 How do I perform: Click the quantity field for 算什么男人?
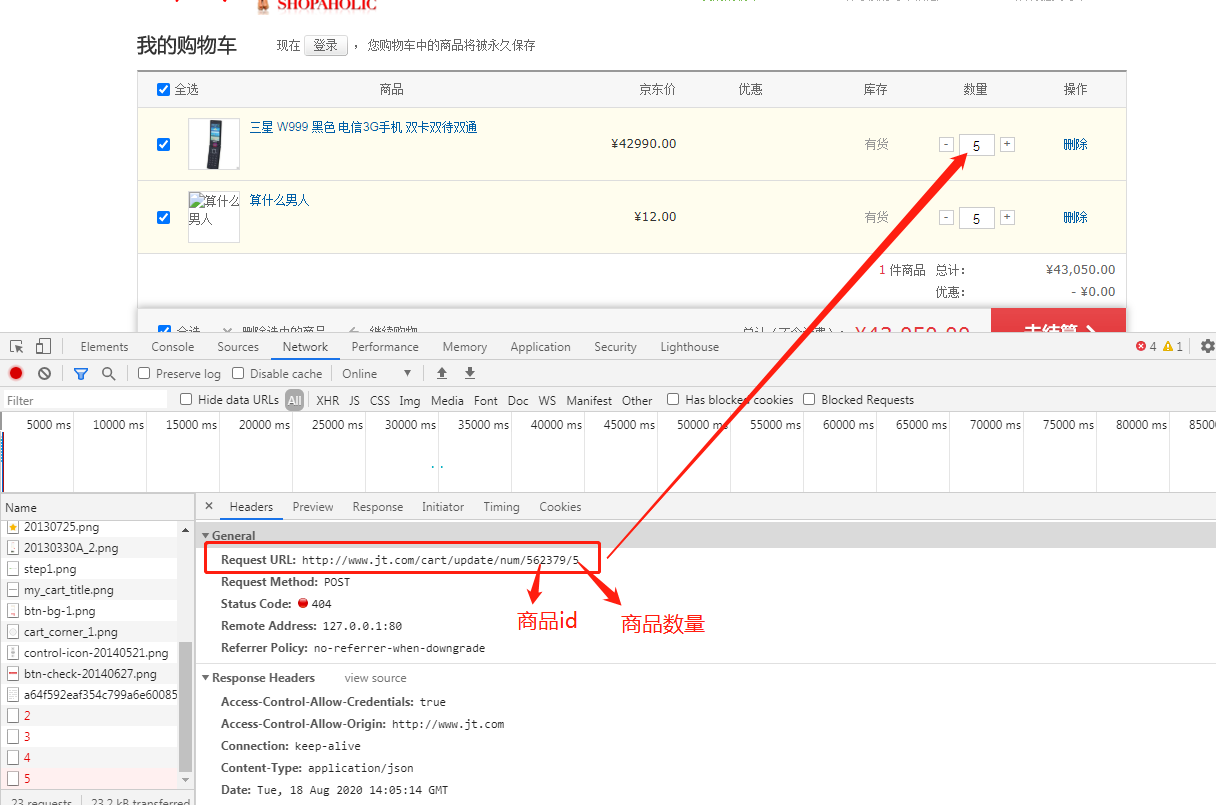click(976, 218)
